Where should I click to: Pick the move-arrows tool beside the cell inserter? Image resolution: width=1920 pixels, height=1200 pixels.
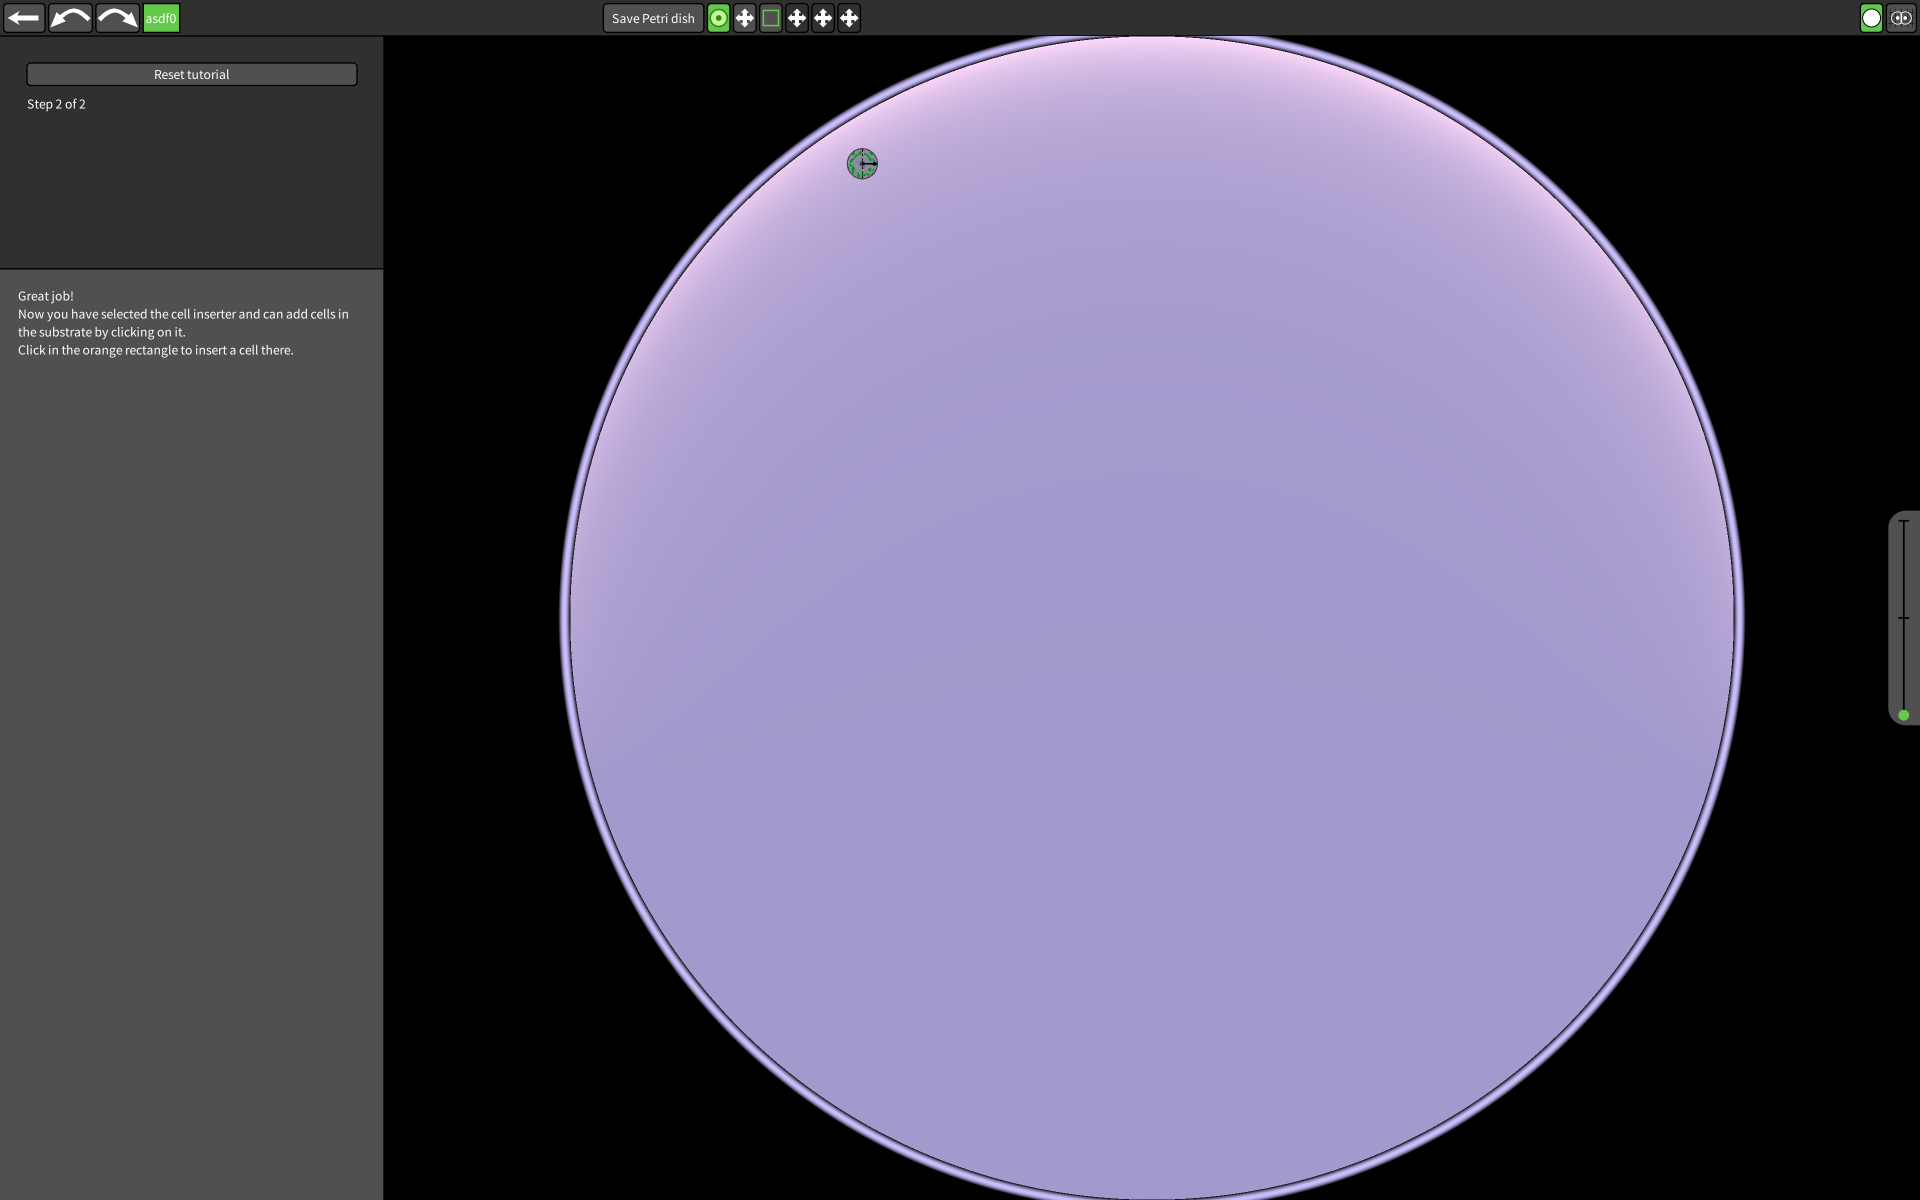(x=744, y=18)
